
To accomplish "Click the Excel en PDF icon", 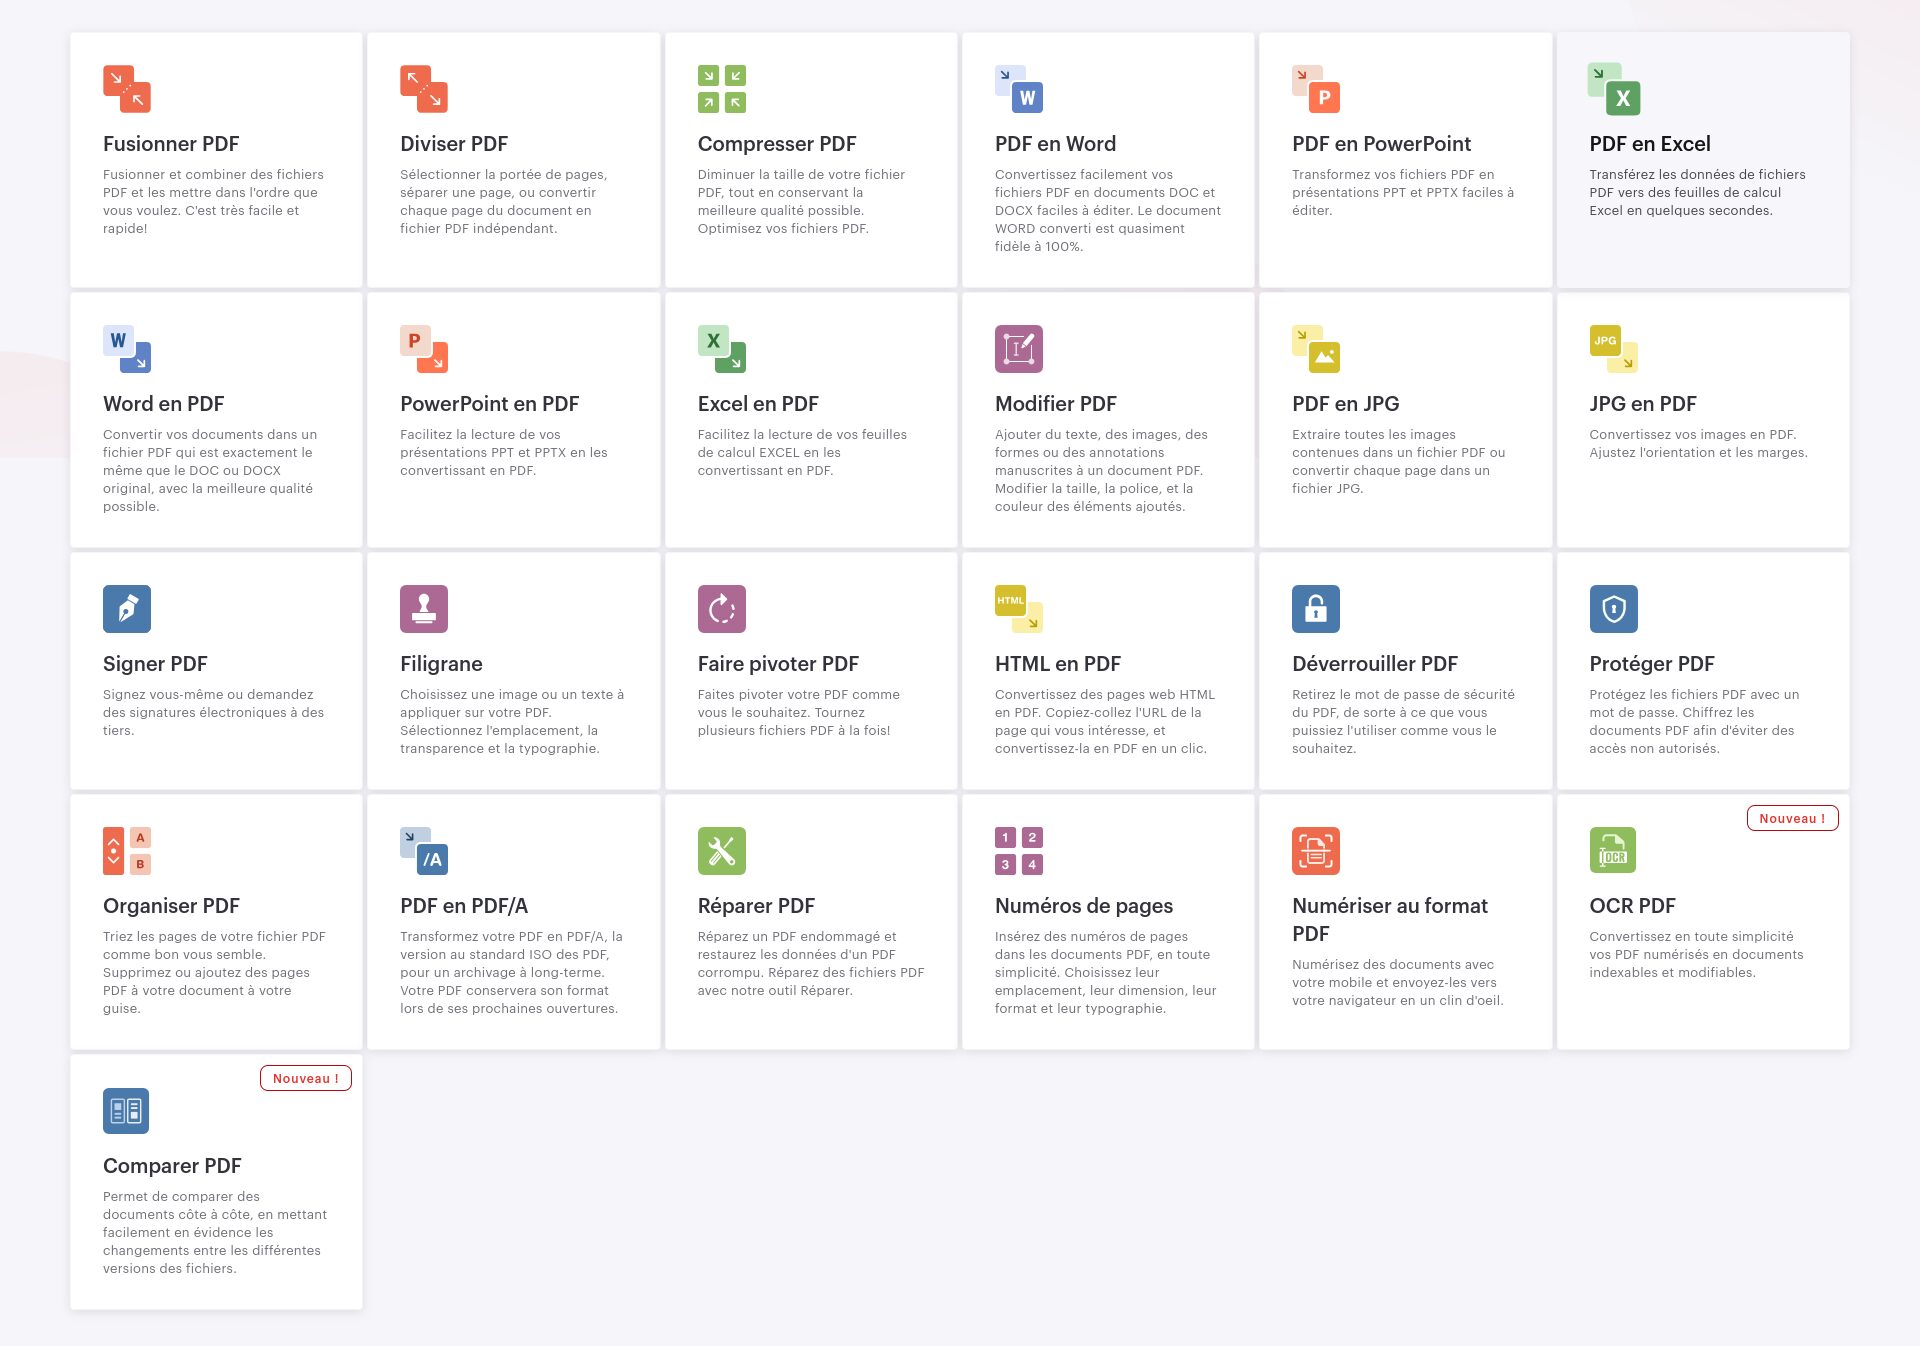I will click(x=722, y=349).
